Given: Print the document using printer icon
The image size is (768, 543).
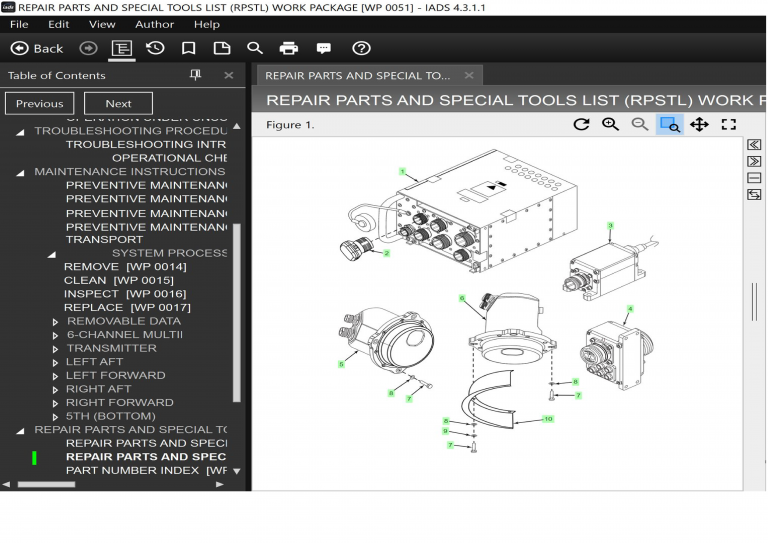Looking at the screenshot, I should tap(289, 48).
